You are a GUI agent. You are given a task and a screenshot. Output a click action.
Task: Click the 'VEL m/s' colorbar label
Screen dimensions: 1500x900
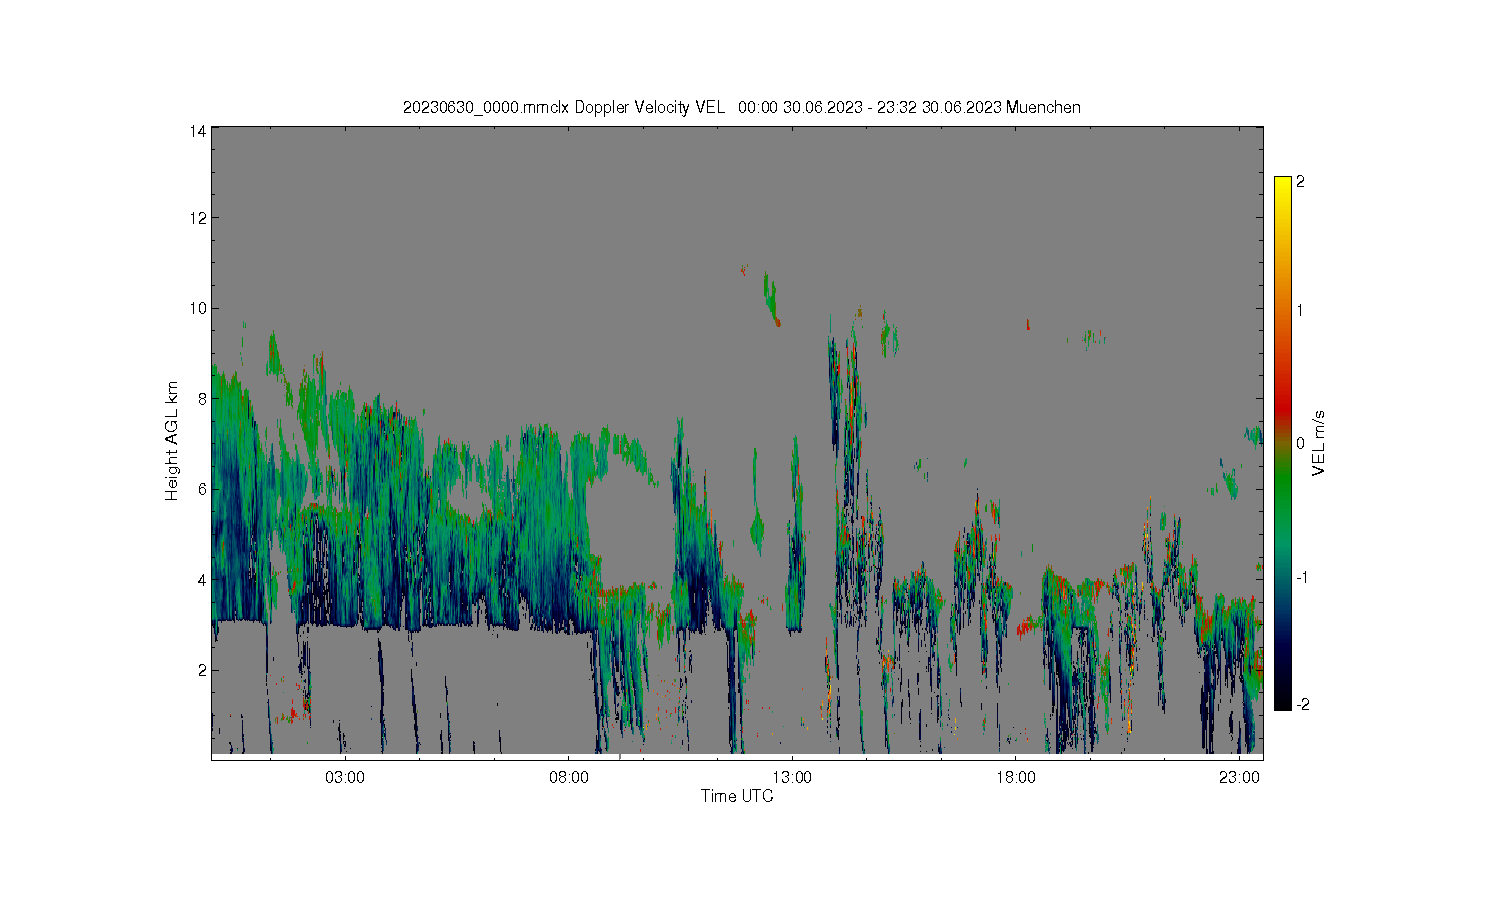click(1320, 443)
